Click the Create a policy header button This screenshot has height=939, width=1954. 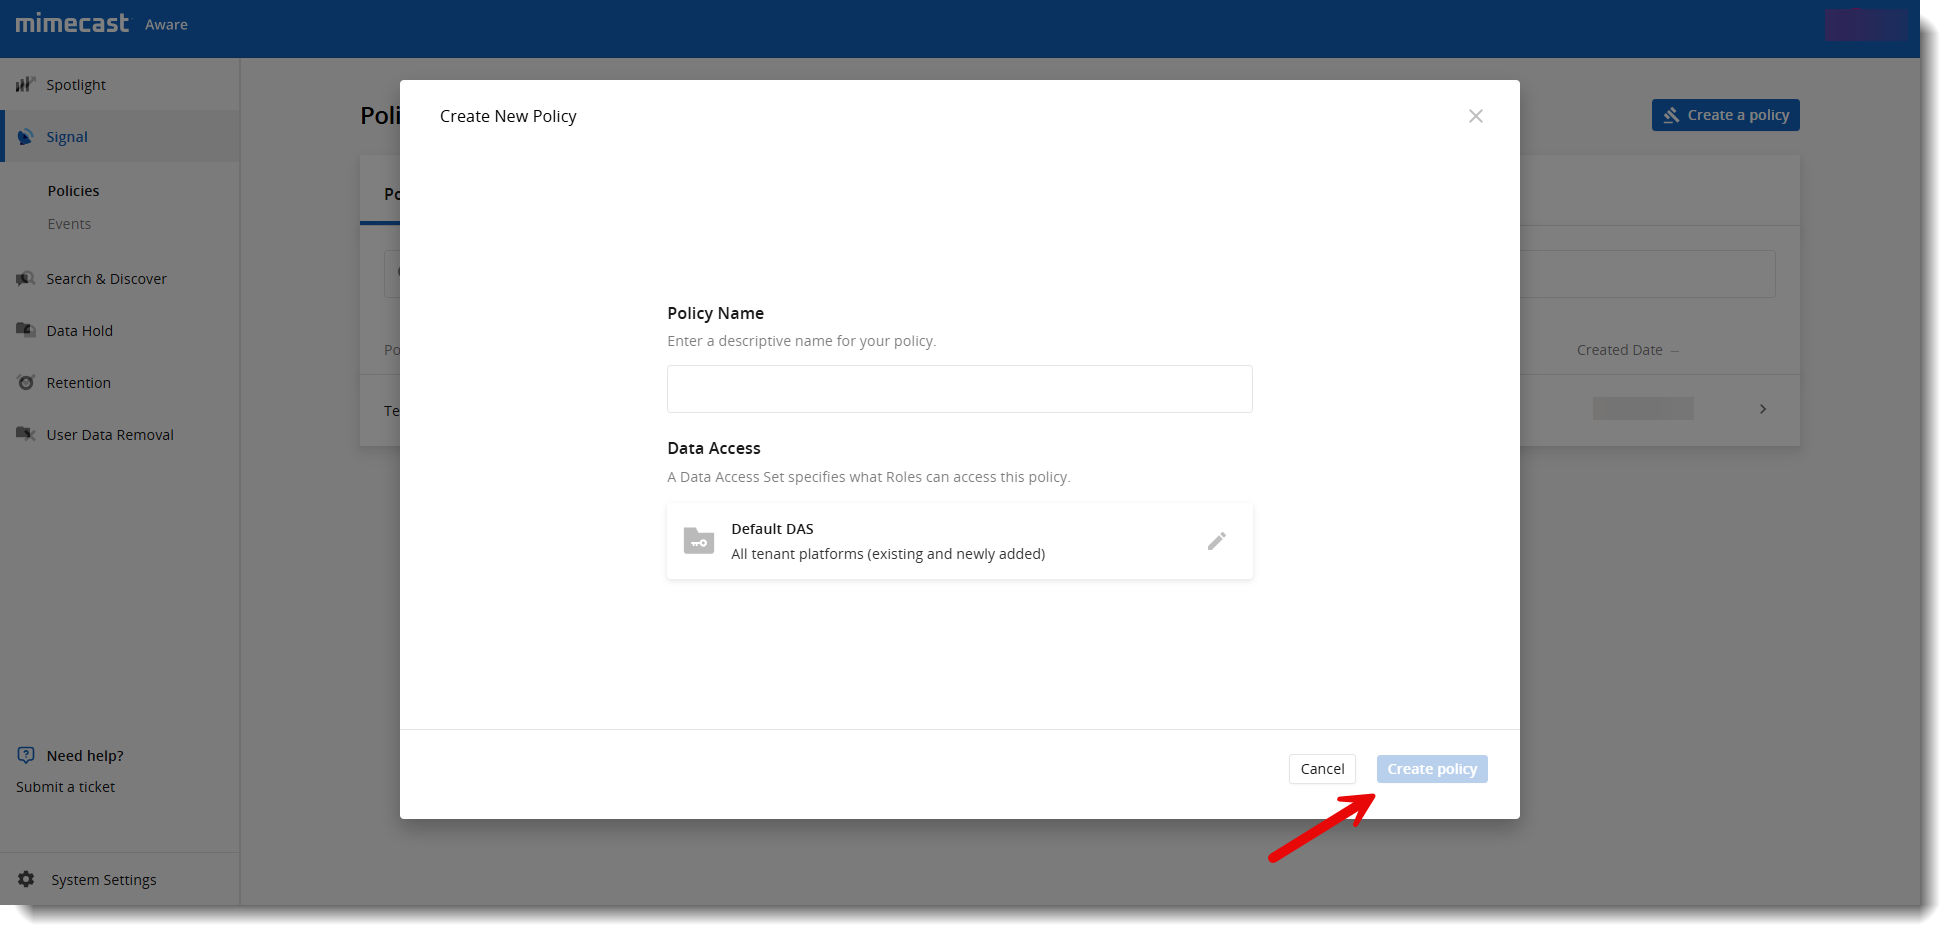(1724, 115)
